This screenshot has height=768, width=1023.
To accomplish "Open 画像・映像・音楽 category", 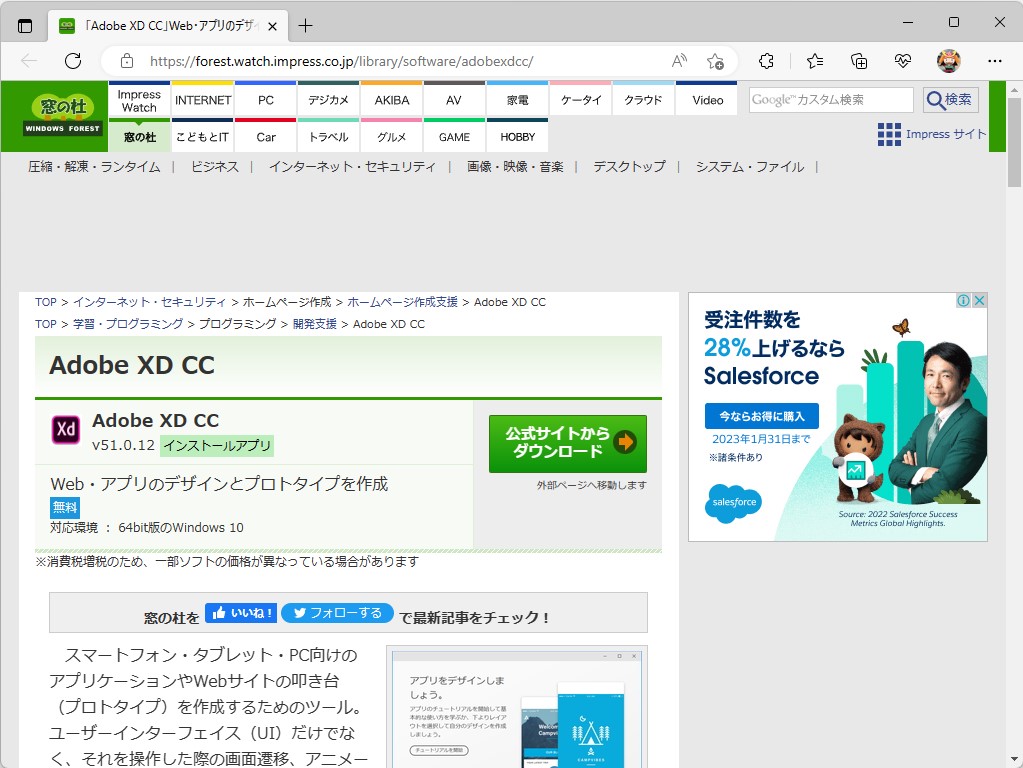I will coord(515,167).
